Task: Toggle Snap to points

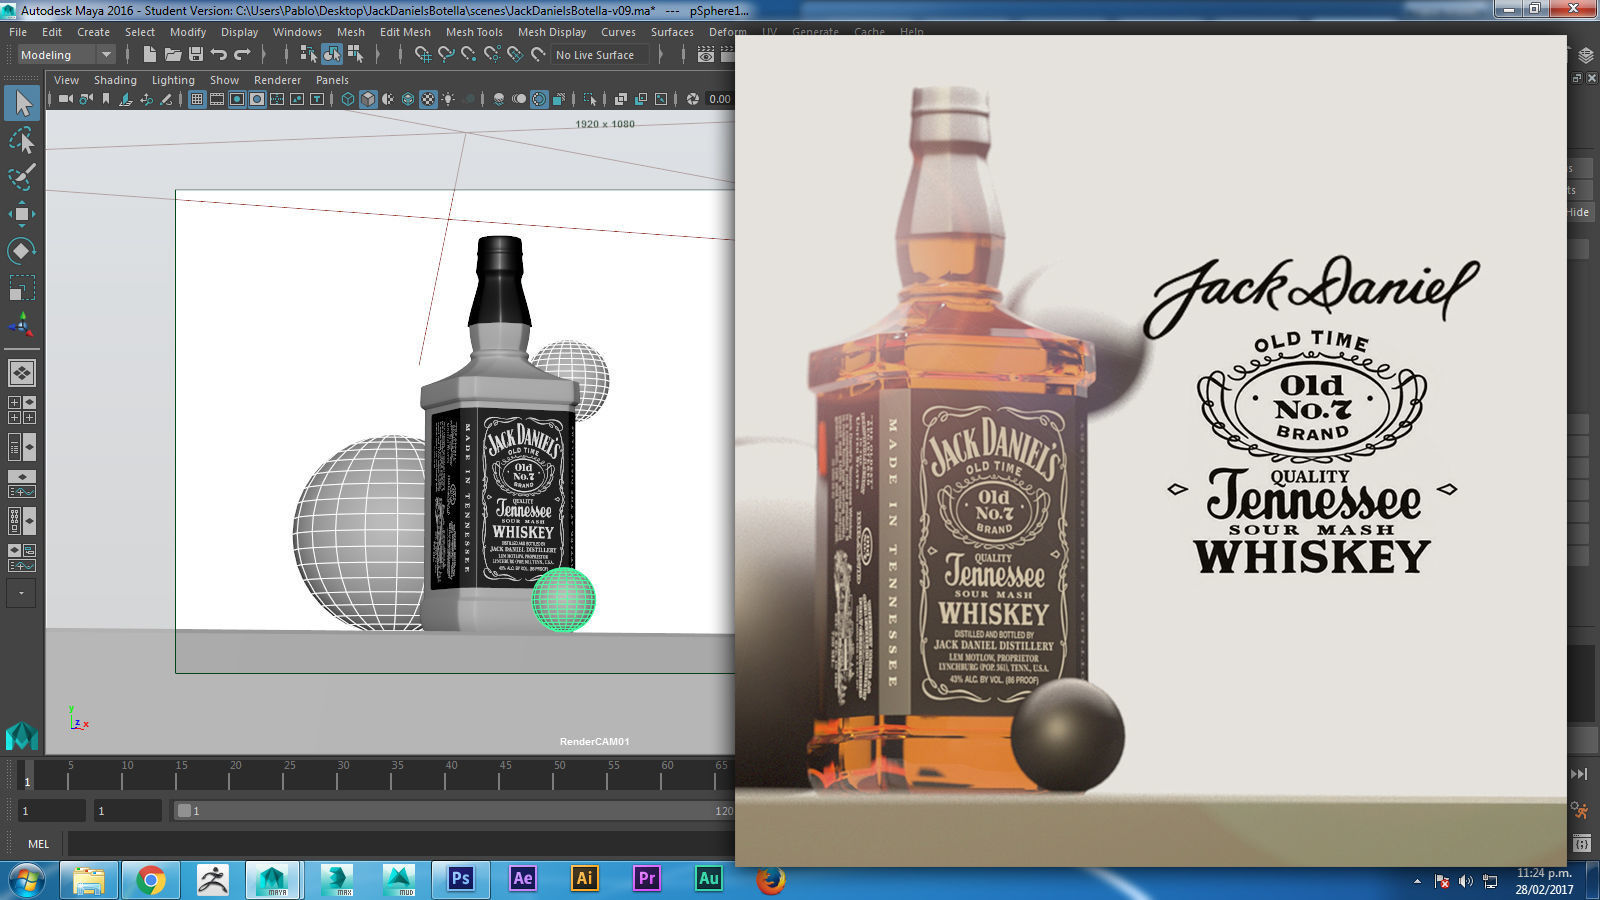Action: [468, 55]
